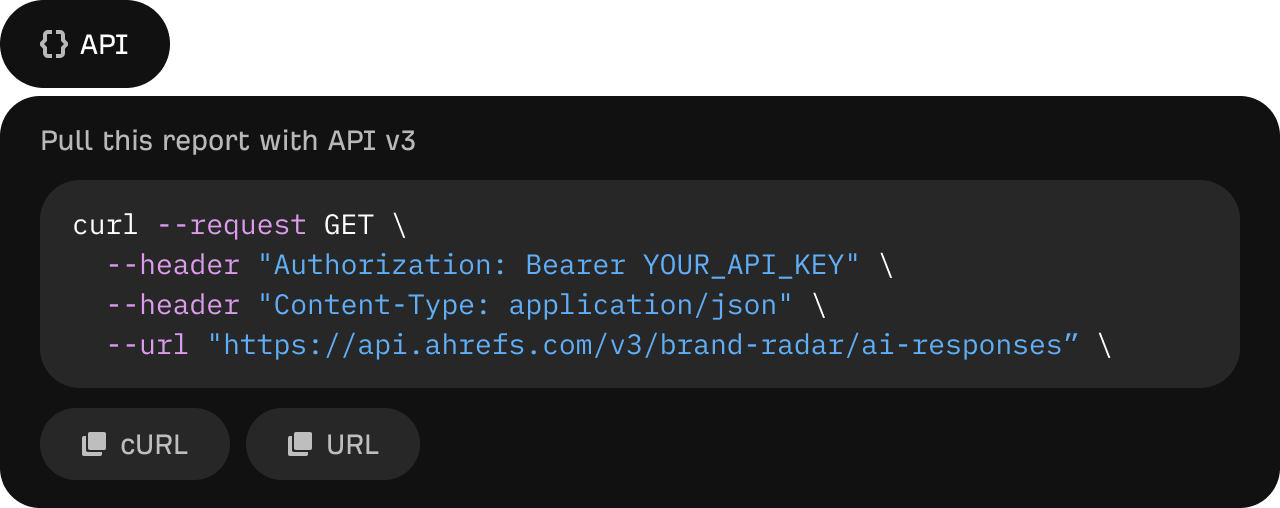Click the trailing backslash after the URL line

(1104, 345)
